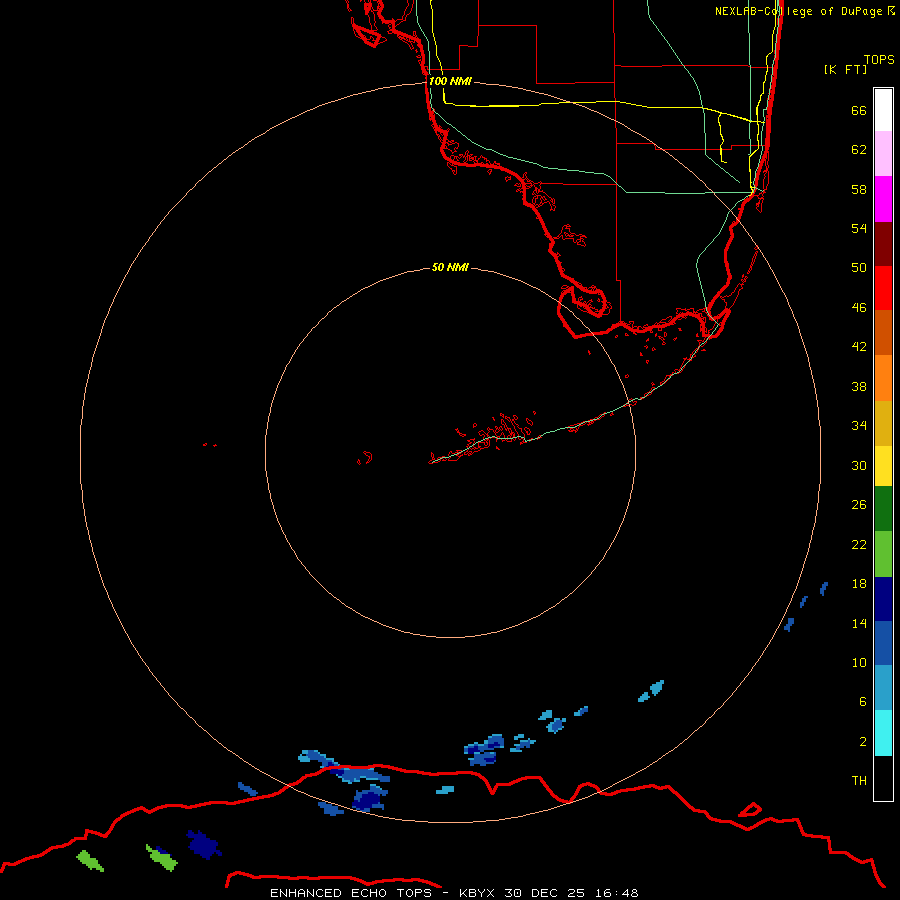Screen dimensions: 900x900
Task: Click the bright red legend swatch
Action: click(x=883, y=288)
